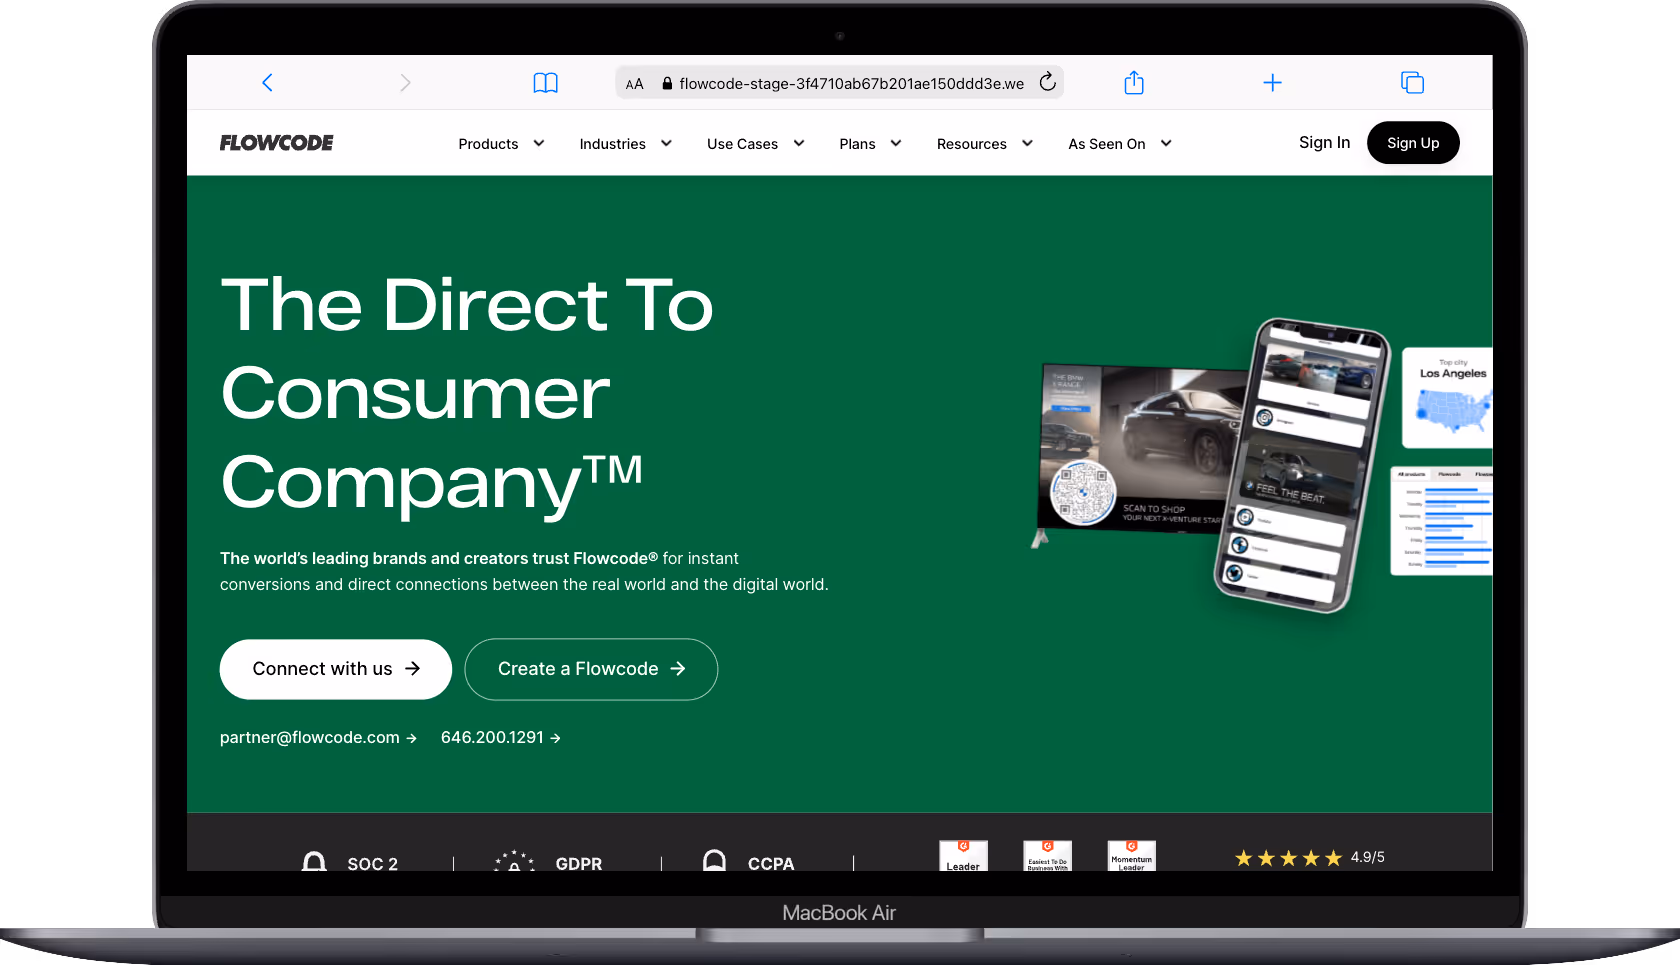This screenshot has height=965, width=1680.
Task: Expand the Plans chevron
Action: click(896, 143)
